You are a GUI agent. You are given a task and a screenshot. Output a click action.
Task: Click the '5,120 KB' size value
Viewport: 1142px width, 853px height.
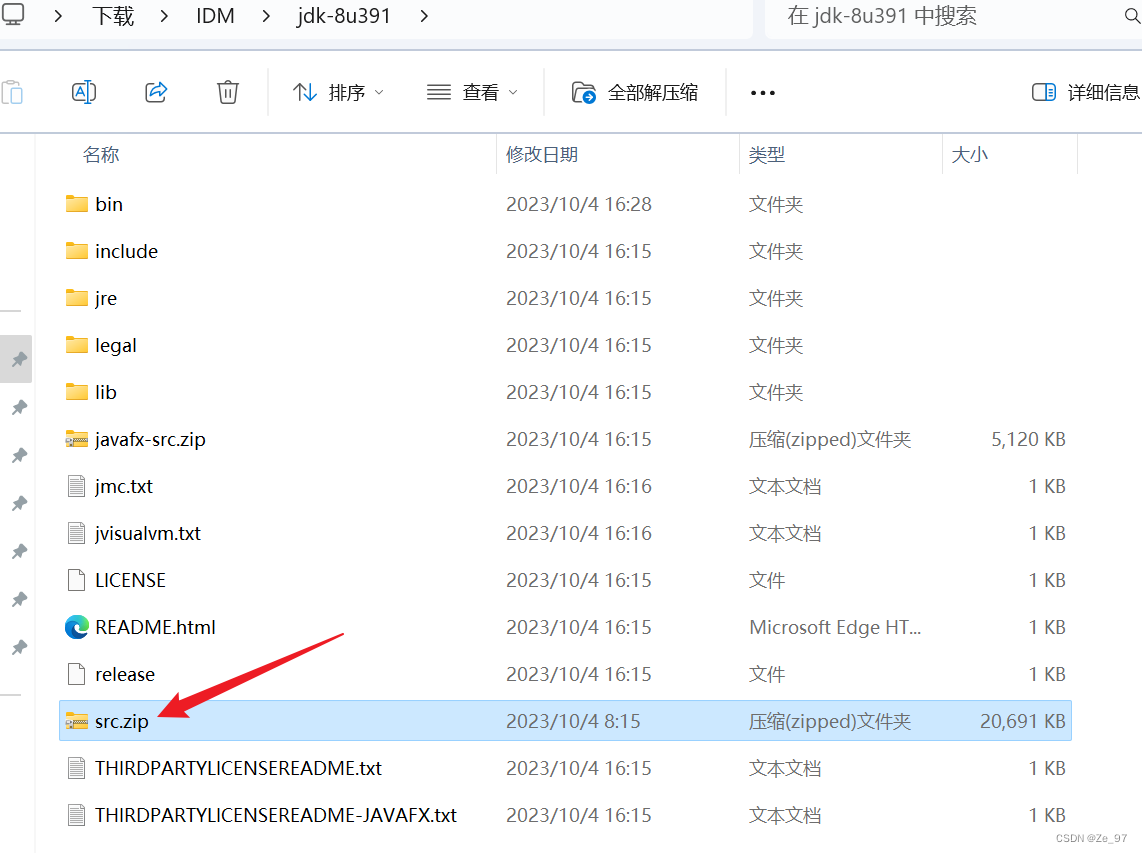point(1028,439)
